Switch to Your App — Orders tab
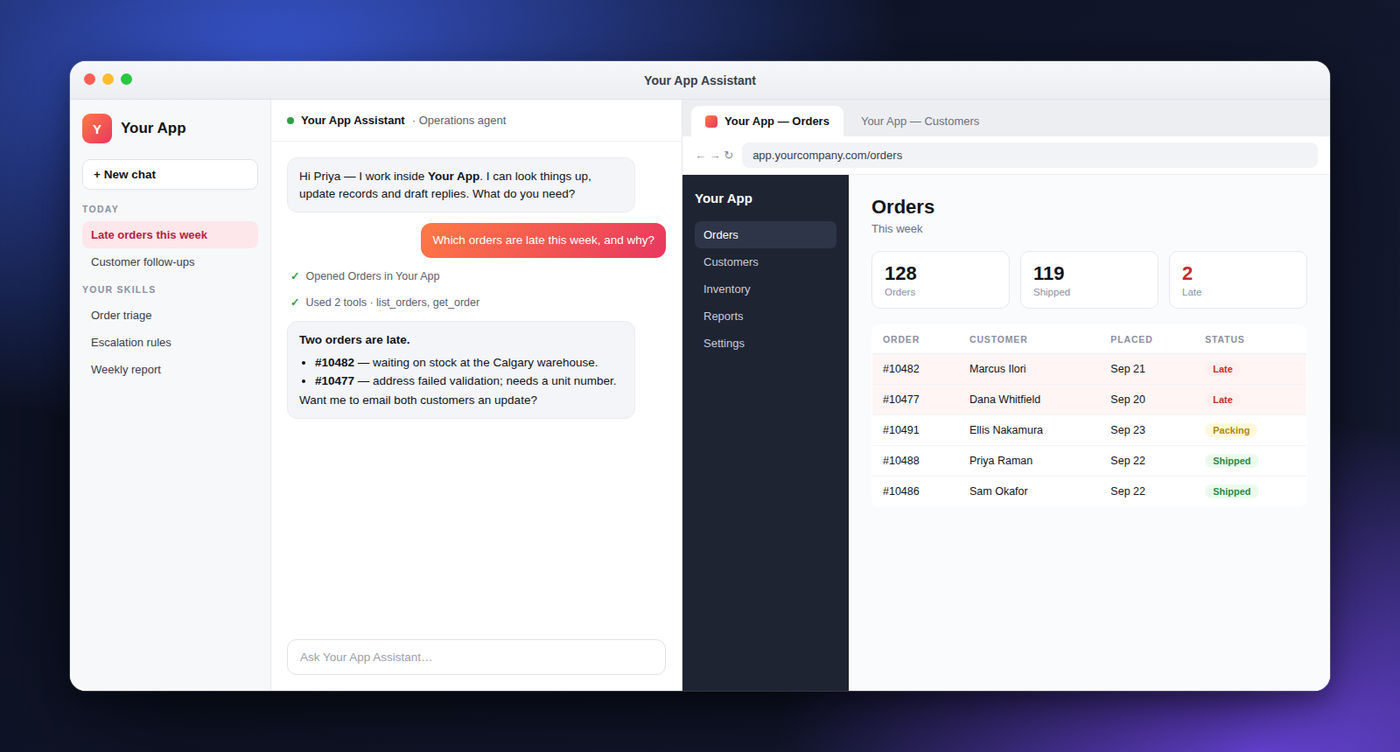The height and width of the screenshot is (752, 1400). (767, 121)
